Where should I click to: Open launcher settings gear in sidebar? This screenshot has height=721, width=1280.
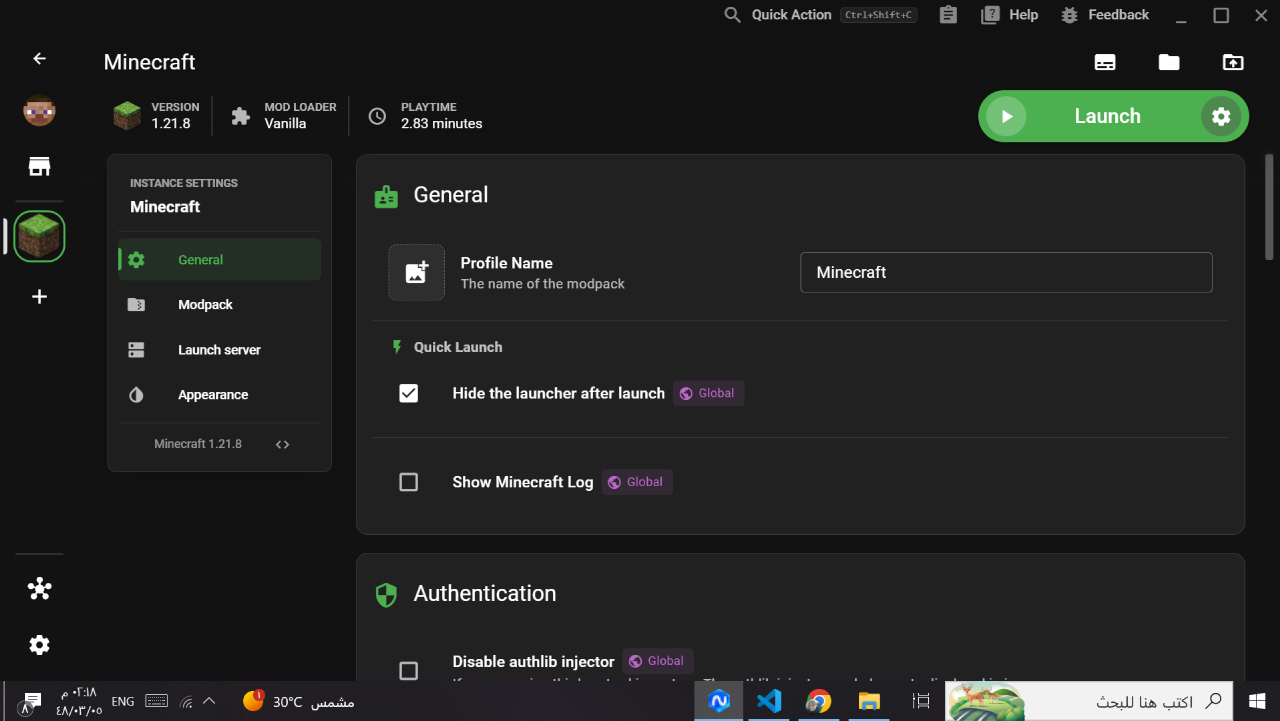39,645
